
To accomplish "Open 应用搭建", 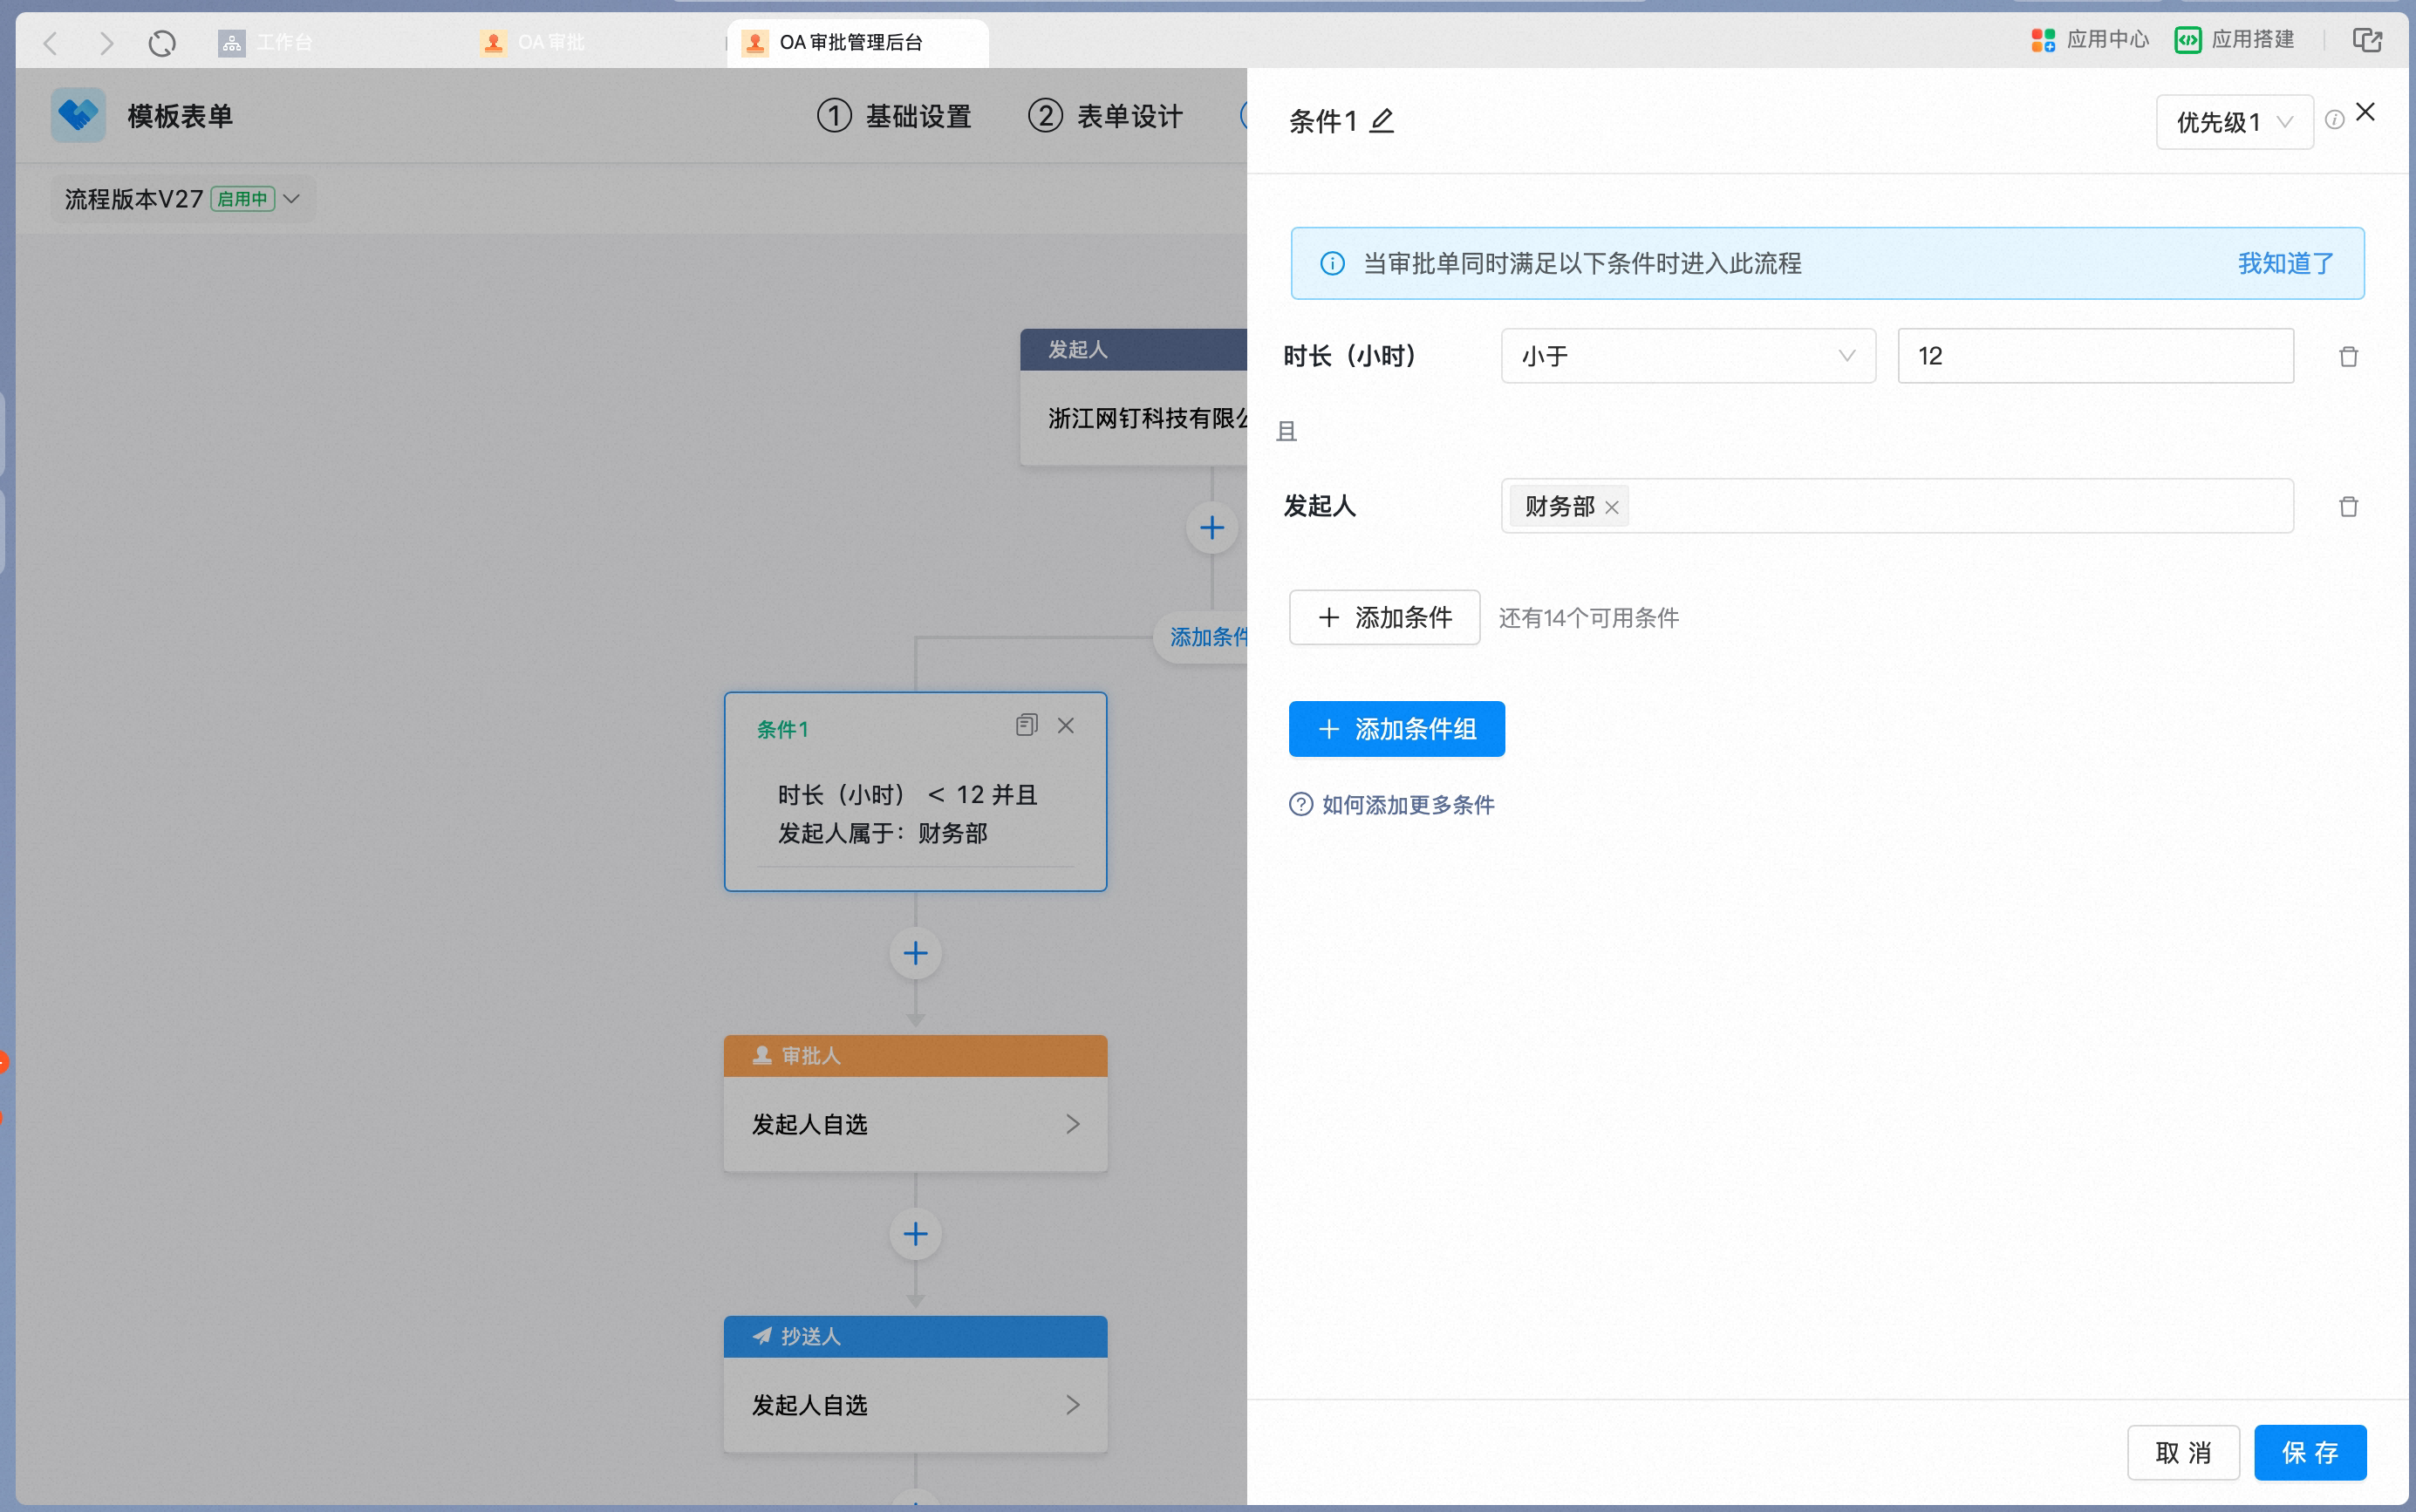I will [x=2234, y=39].
